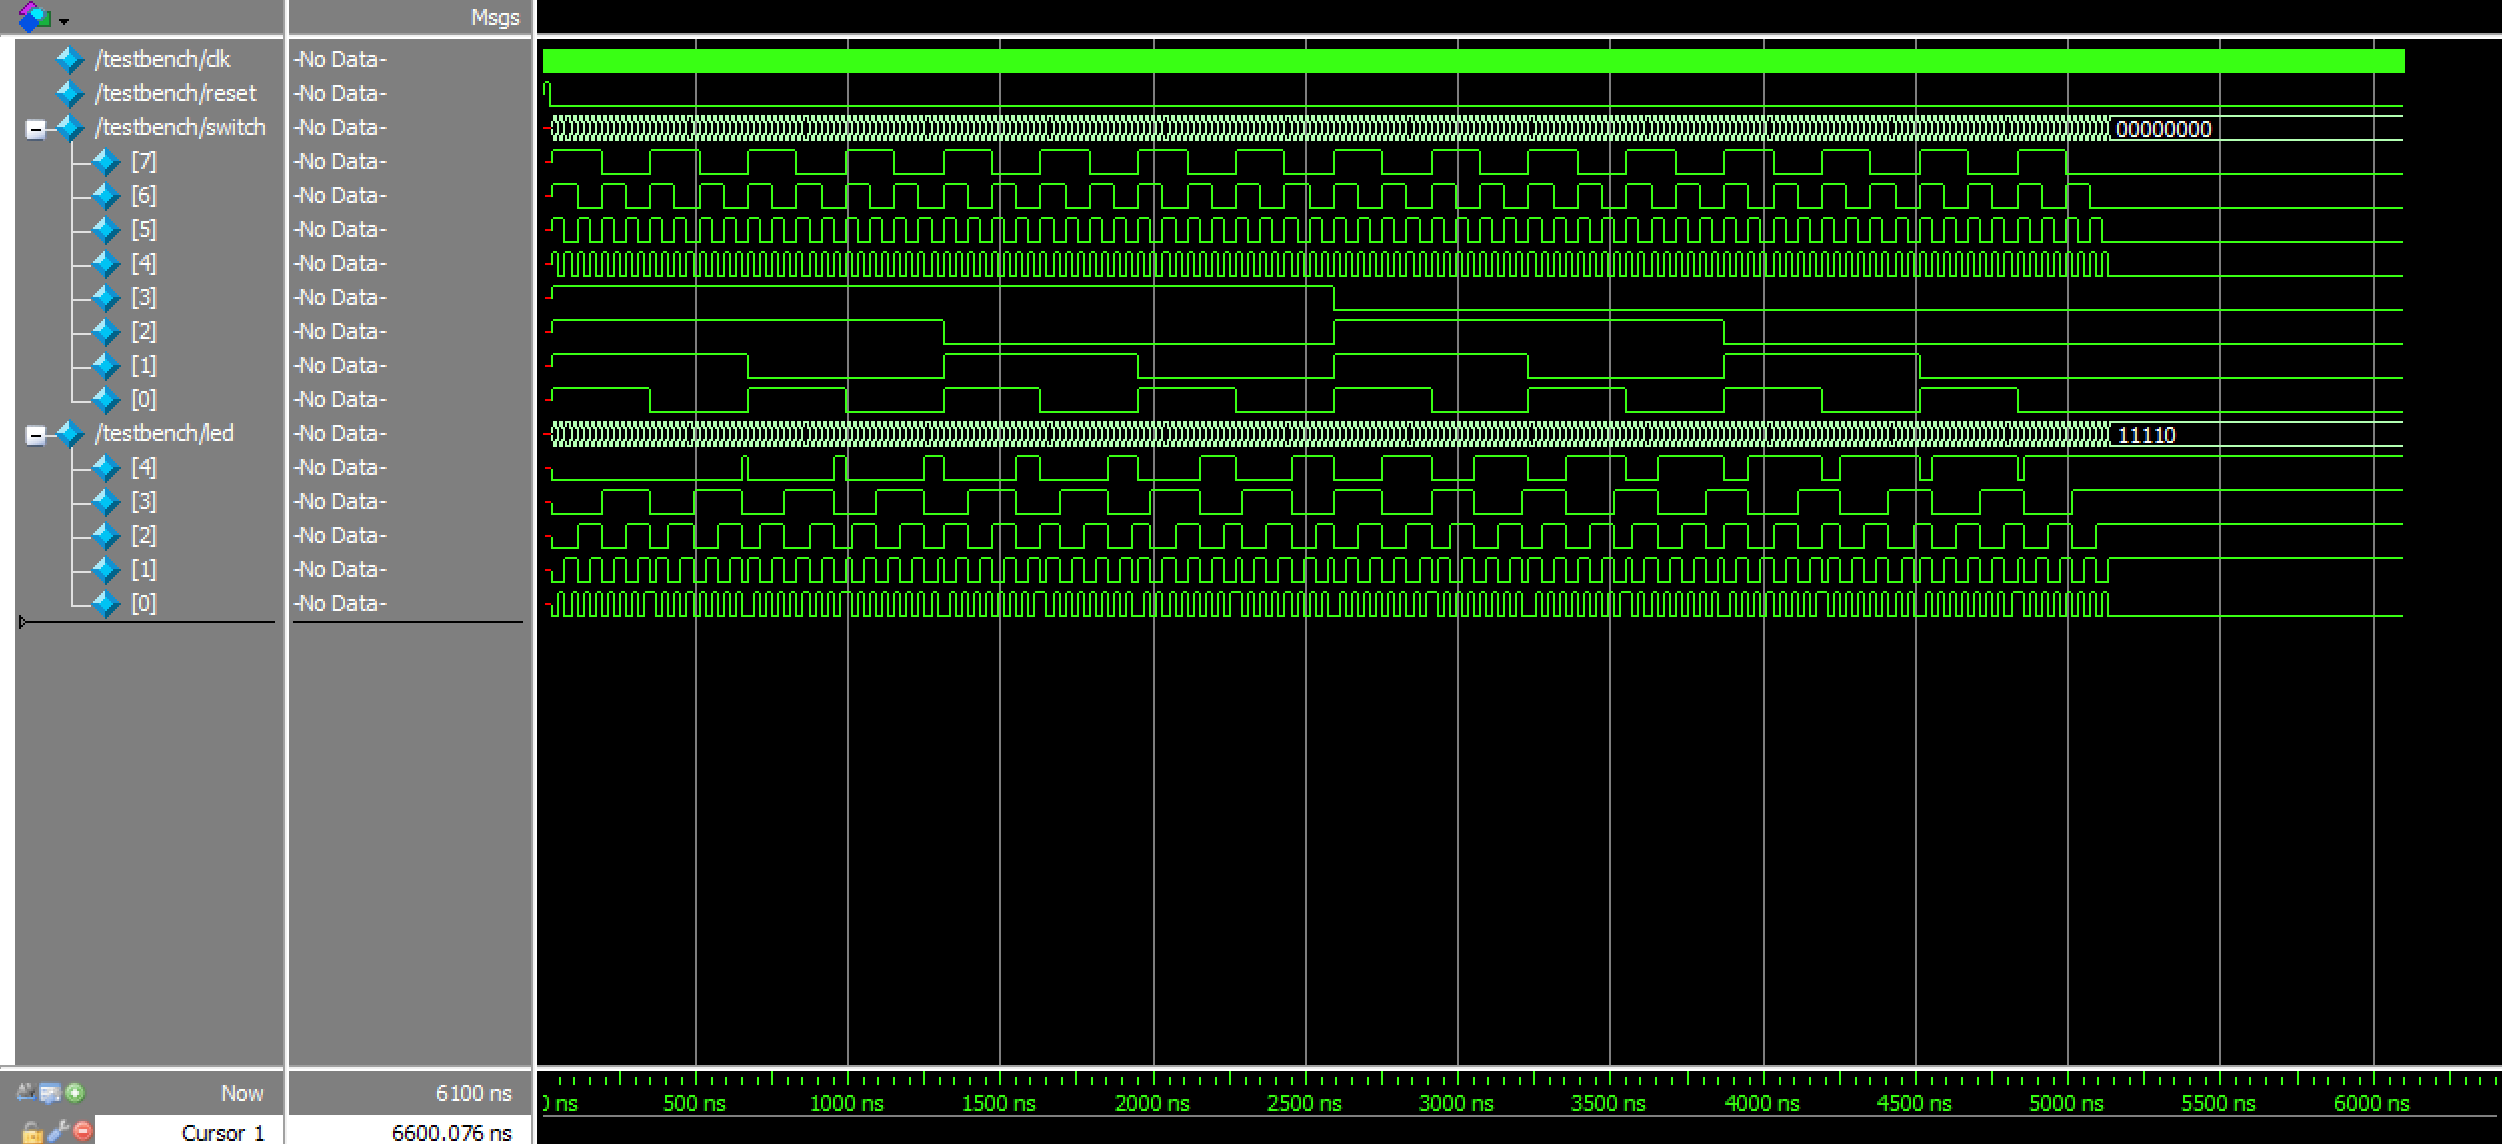Screen dimensions: 2502x1144
Task: Toggle the cursor lock padlock icon
Action: (x=31, y=1132)
